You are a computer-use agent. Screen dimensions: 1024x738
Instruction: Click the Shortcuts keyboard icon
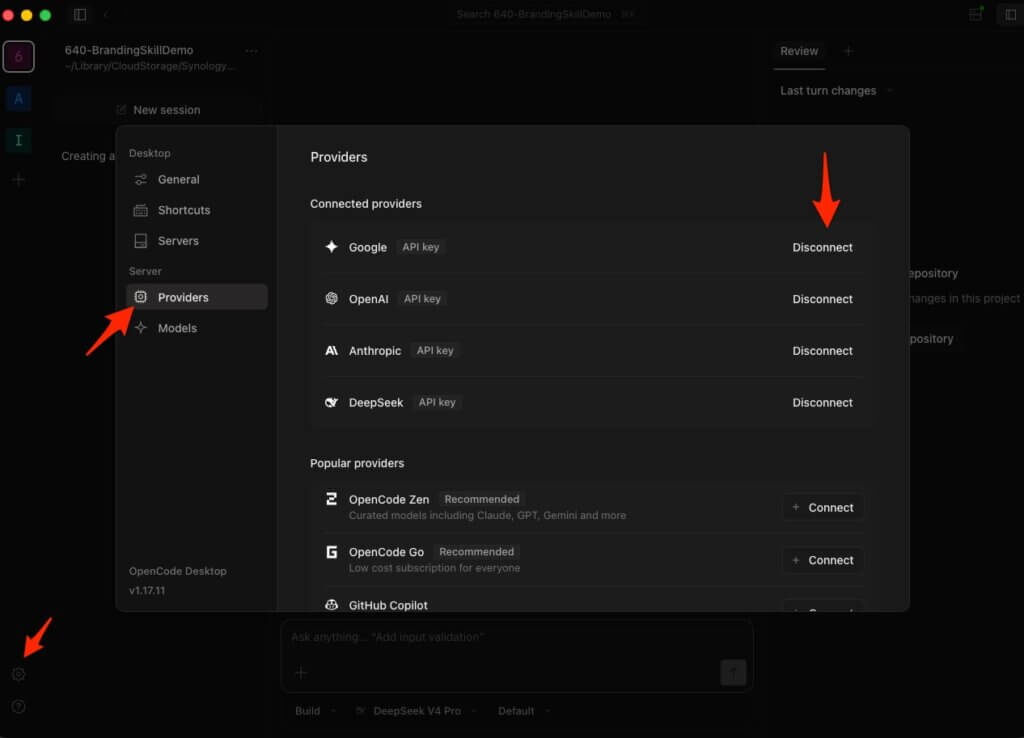(x=140, y=210)
